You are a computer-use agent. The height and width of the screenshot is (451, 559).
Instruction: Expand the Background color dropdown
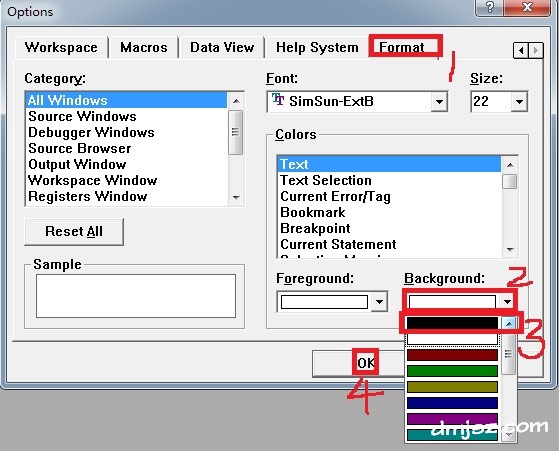[x=507, y=302]
